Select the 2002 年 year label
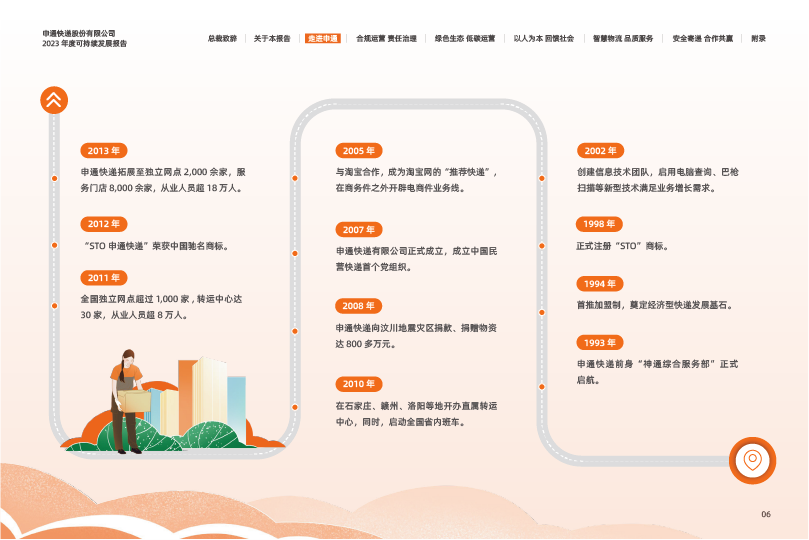The image size is (809, 540). pyautogui.click(x=600, y=151)
